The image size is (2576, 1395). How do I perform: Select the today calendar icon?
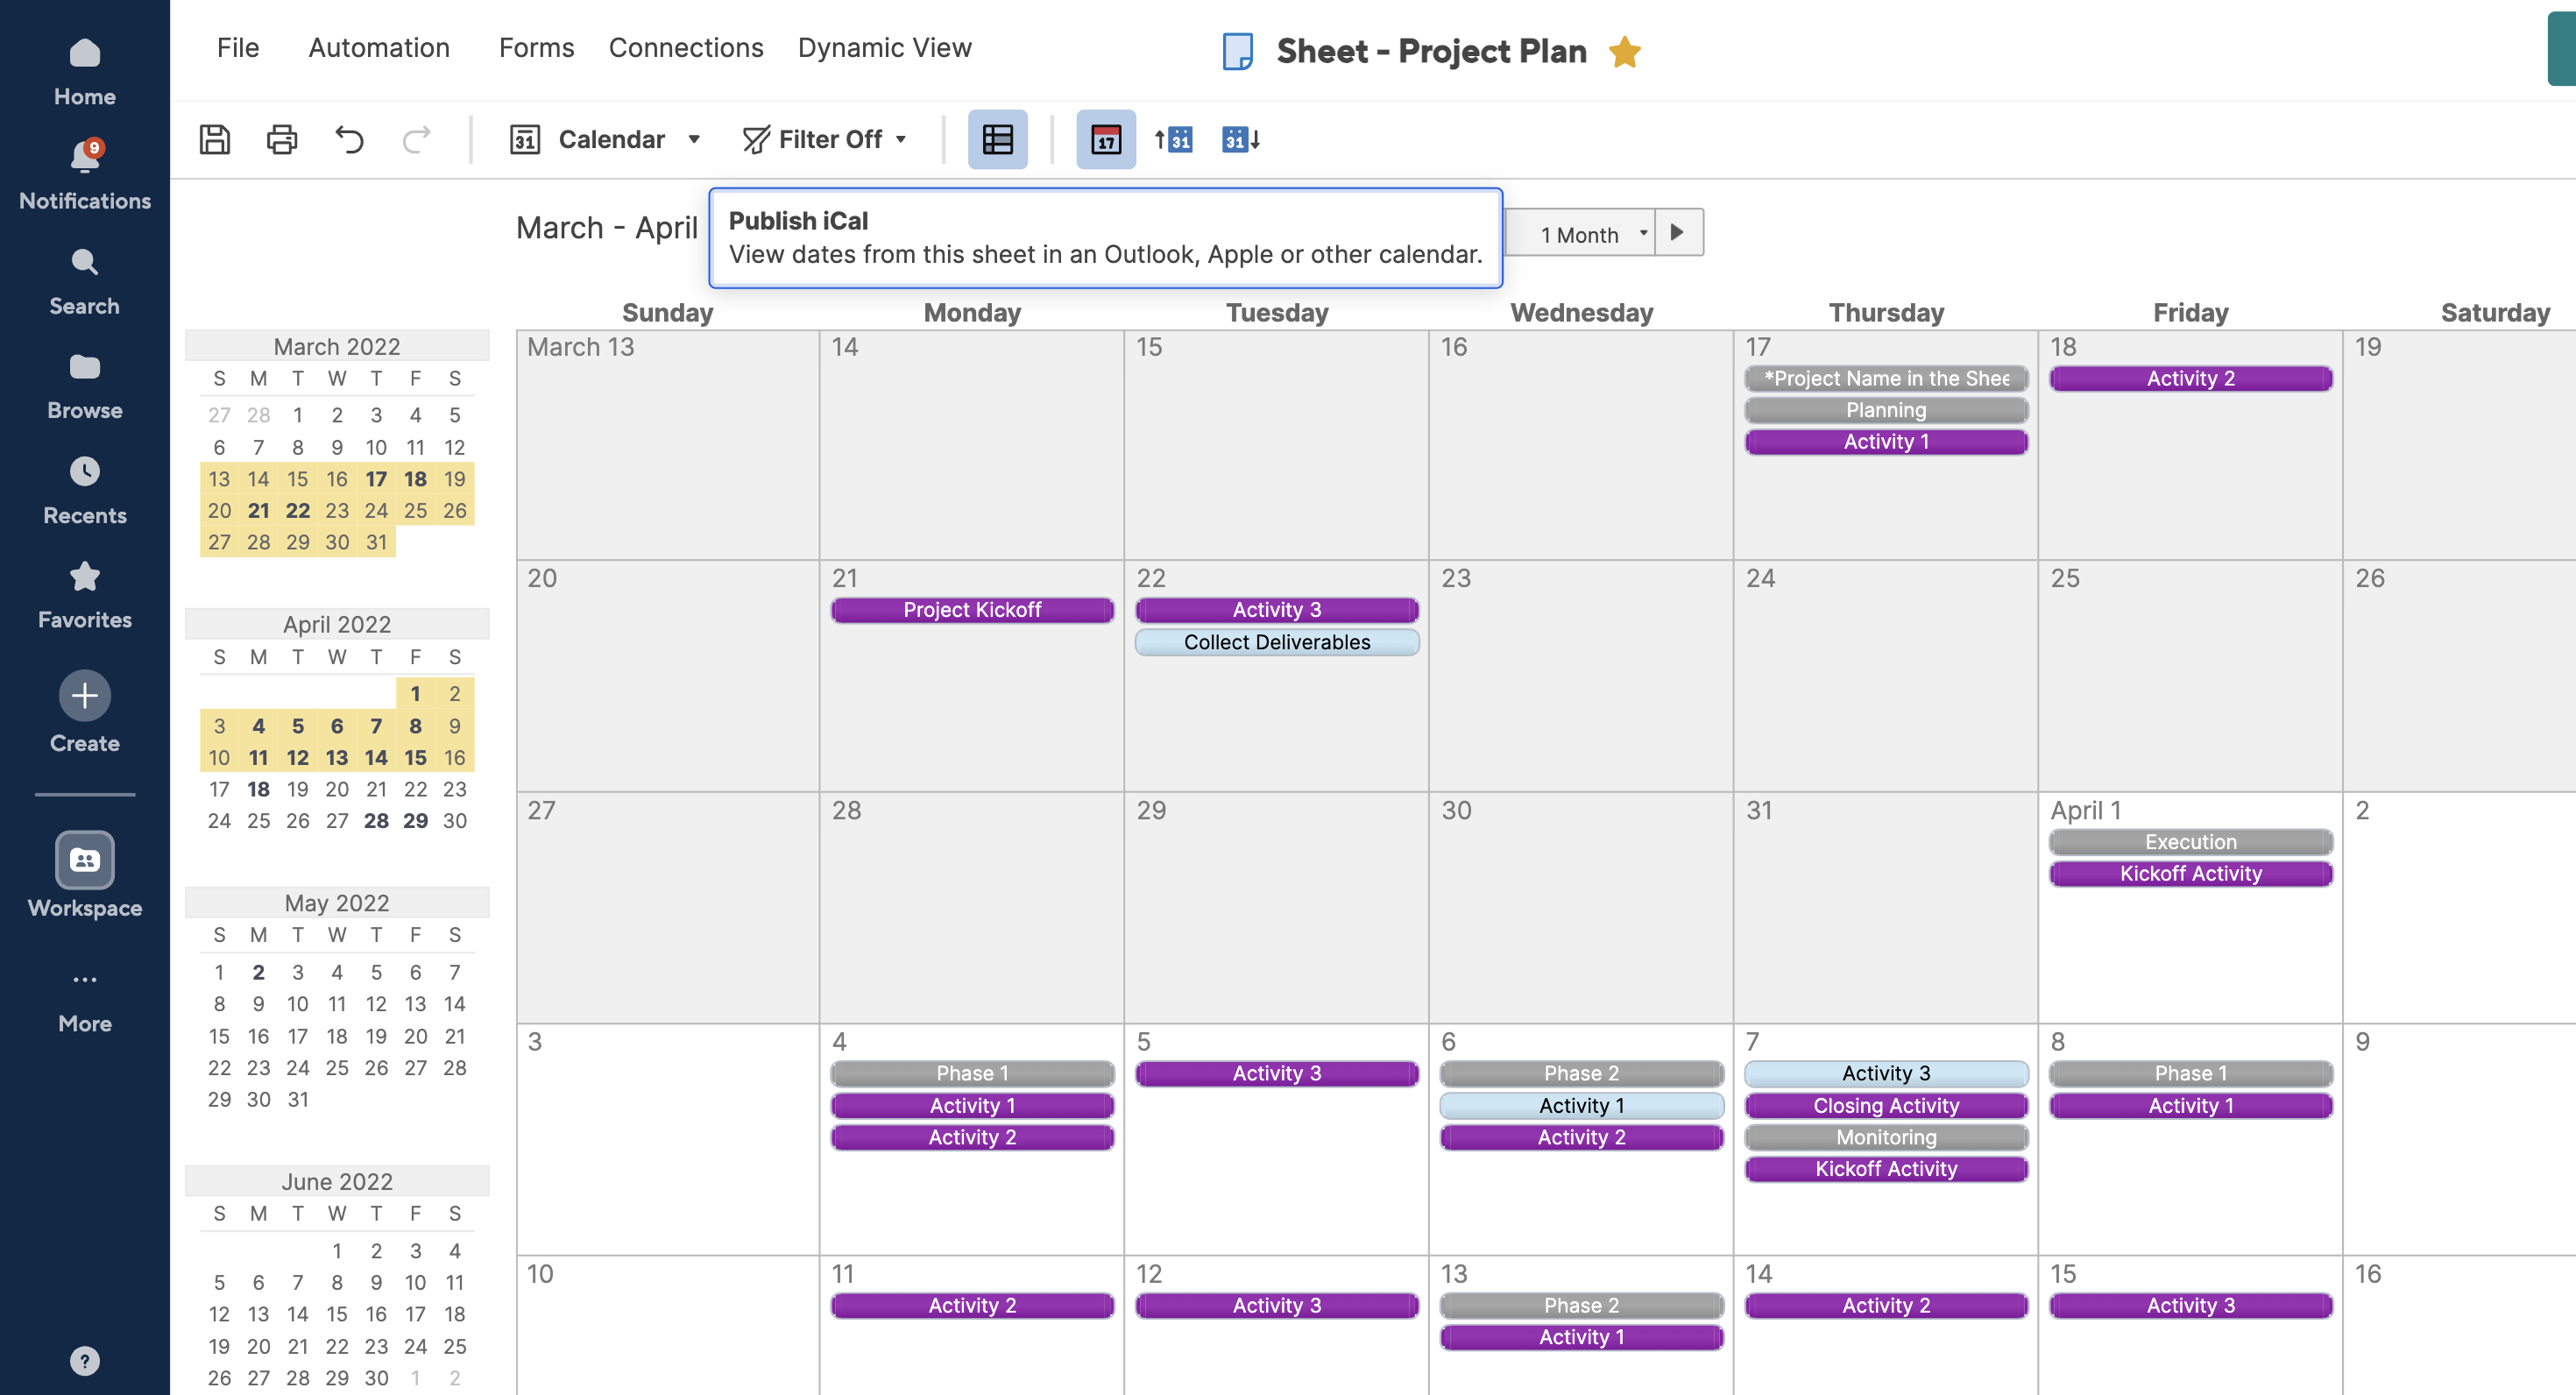(x=1105, y=139)
